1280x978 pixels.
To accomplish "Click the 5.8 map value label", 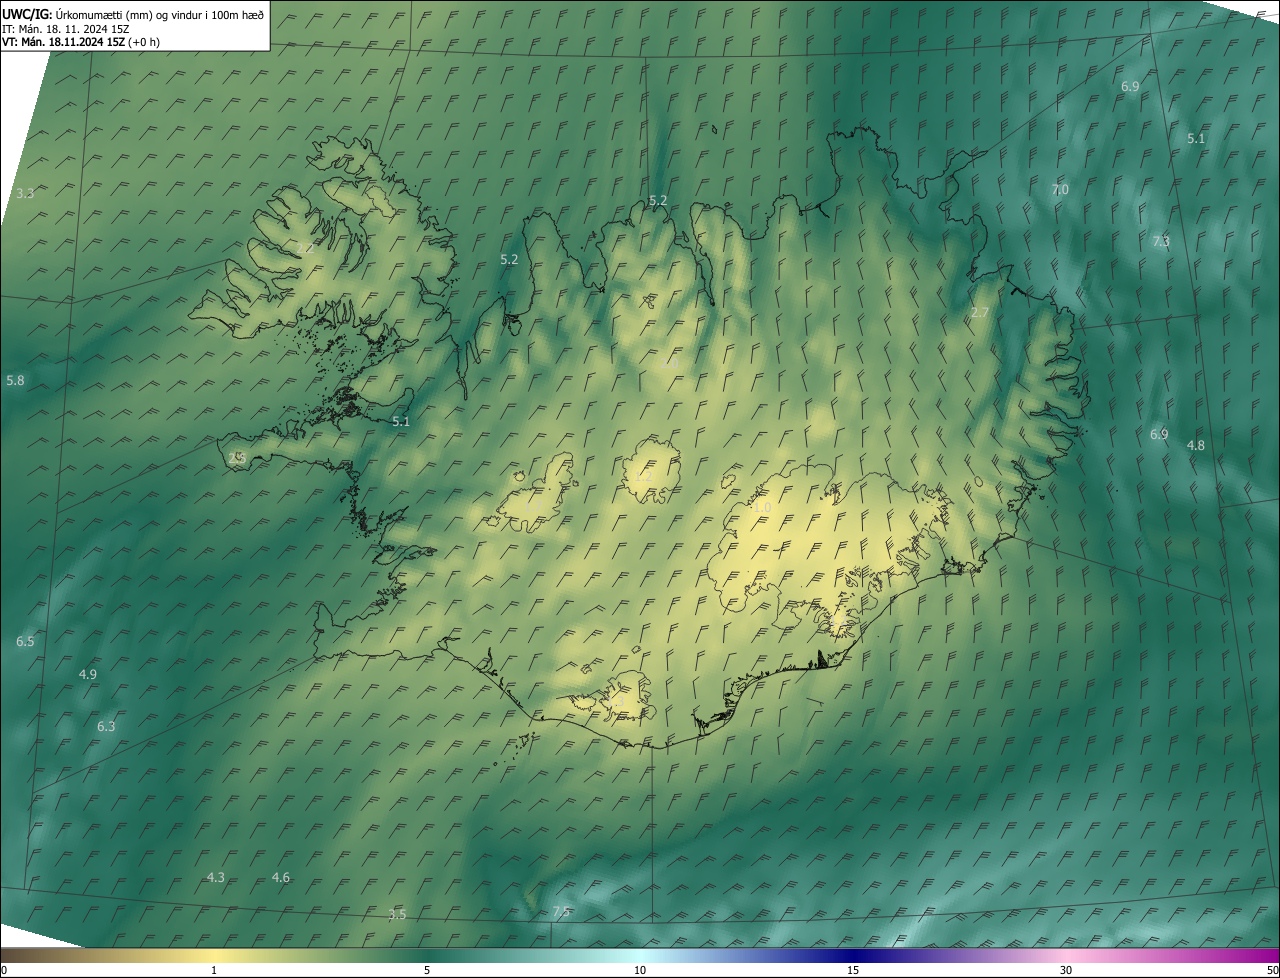I will pos(15,380).
